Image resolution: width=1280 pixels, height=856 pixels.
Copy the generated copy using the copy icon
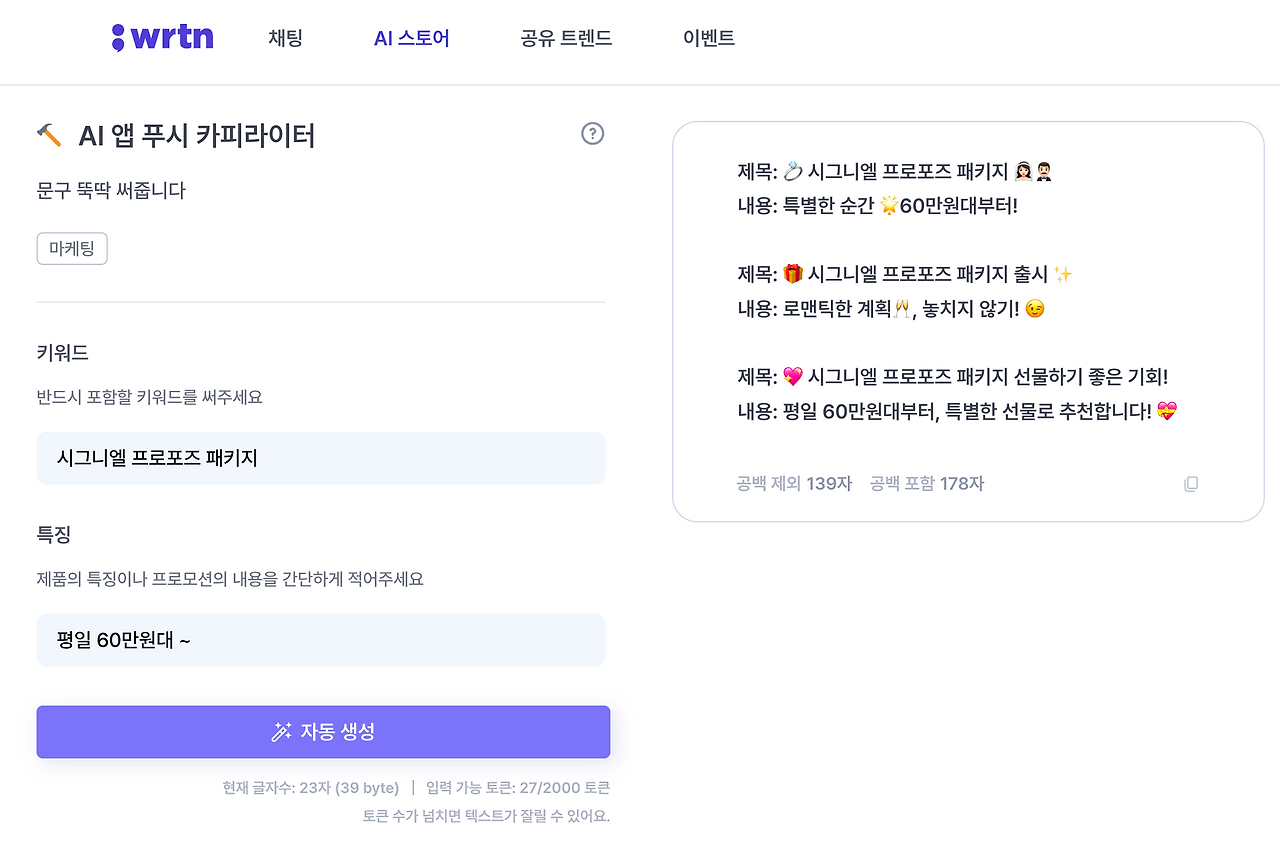[1190, 483]
